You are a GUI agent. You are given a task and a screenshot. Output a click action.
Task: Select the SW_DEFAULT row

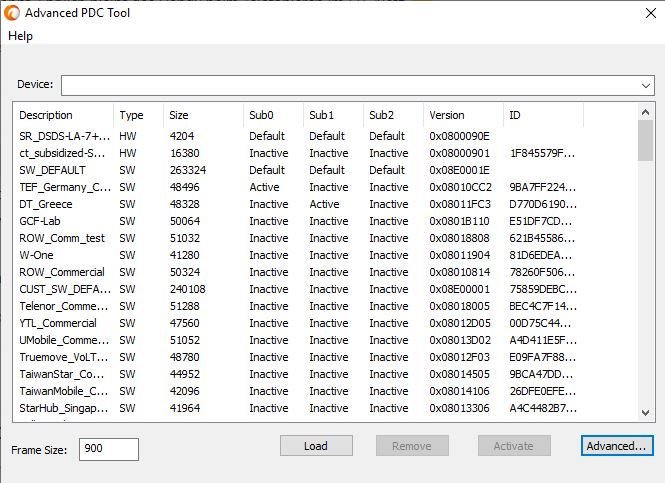point(297,170)
